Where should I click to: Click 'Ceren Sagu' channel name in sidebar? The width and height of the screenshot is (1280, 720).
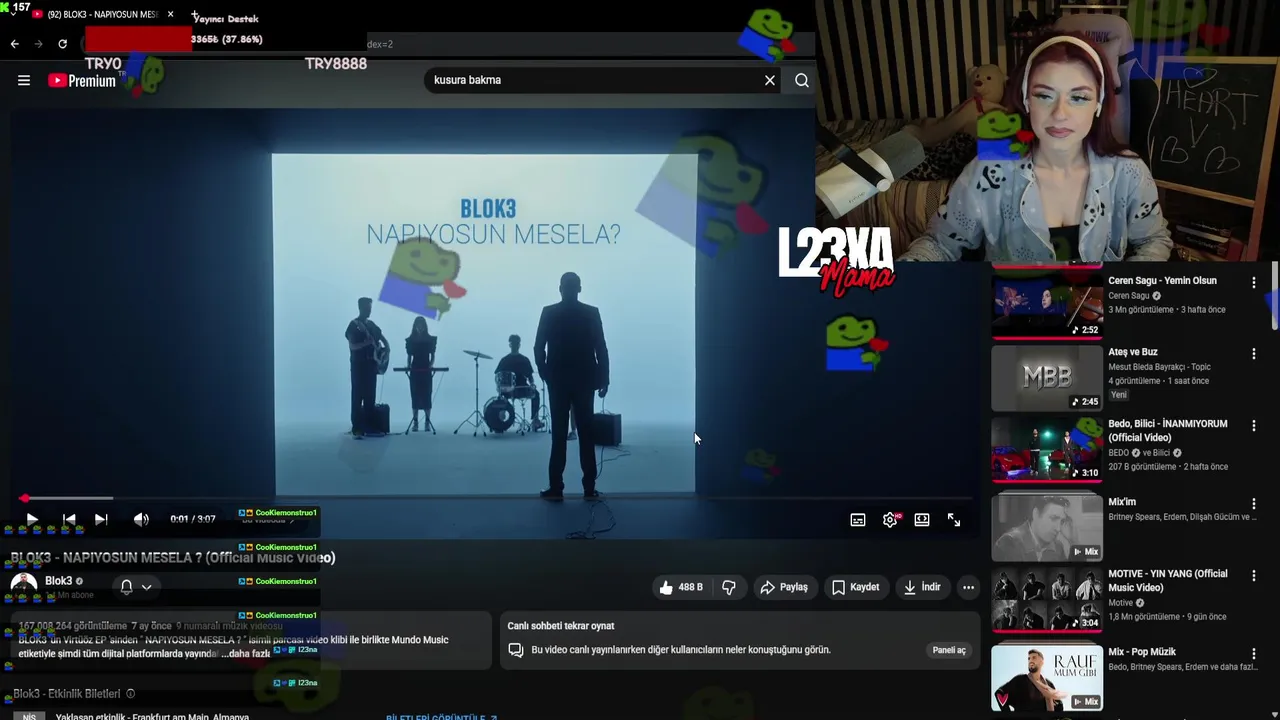(x=1129, y=296)
